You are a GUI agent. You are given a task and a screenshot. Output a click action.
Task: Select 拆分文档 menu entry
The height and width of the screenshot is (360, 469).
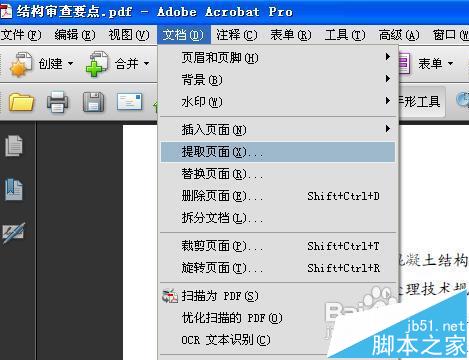click(278, 218)
